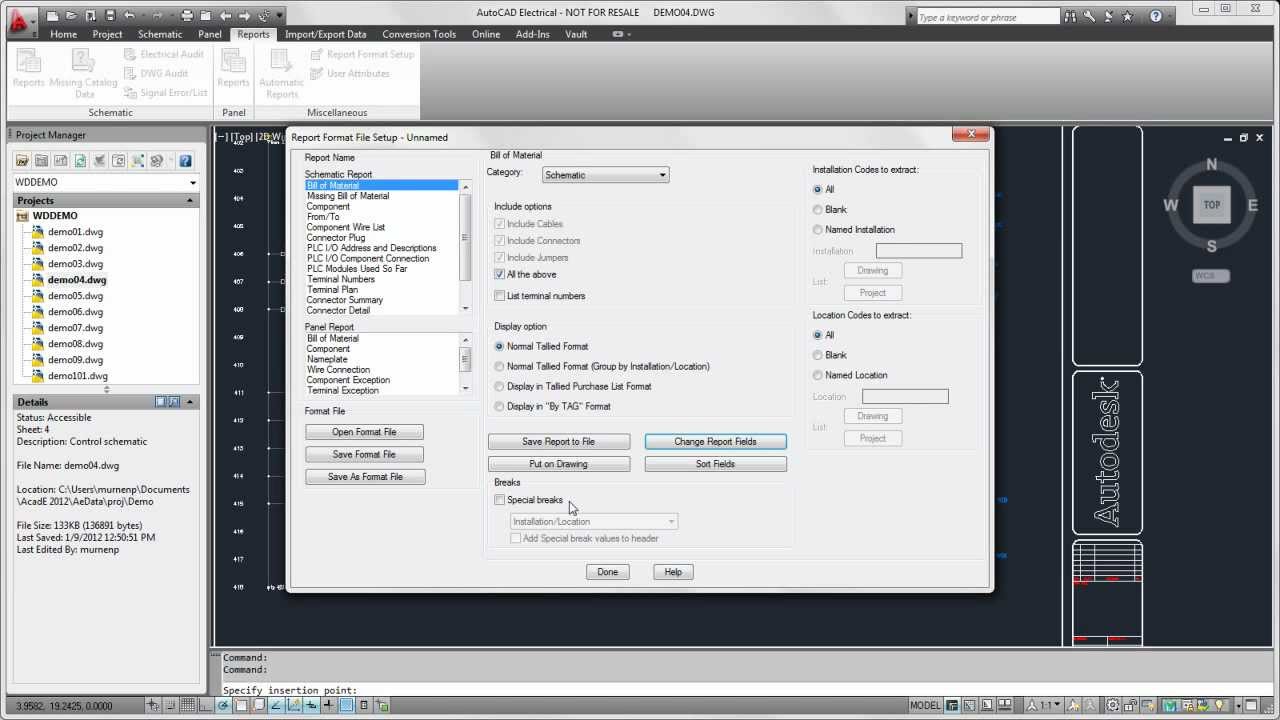Open the Category Schematic dropdown
Image resolution: width=1280 pixels, height=720 pixels.
point(605,175)
